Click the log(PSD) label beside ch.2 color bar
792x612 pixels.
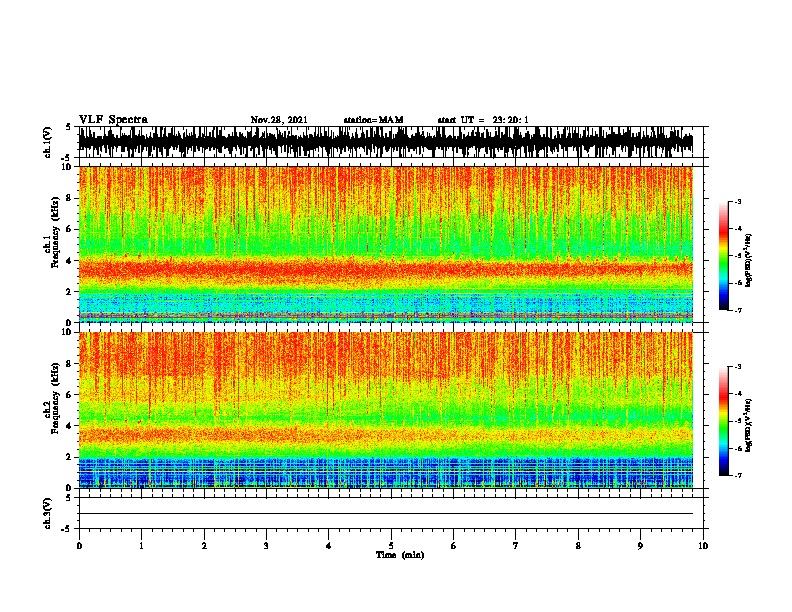pos(748,425)
